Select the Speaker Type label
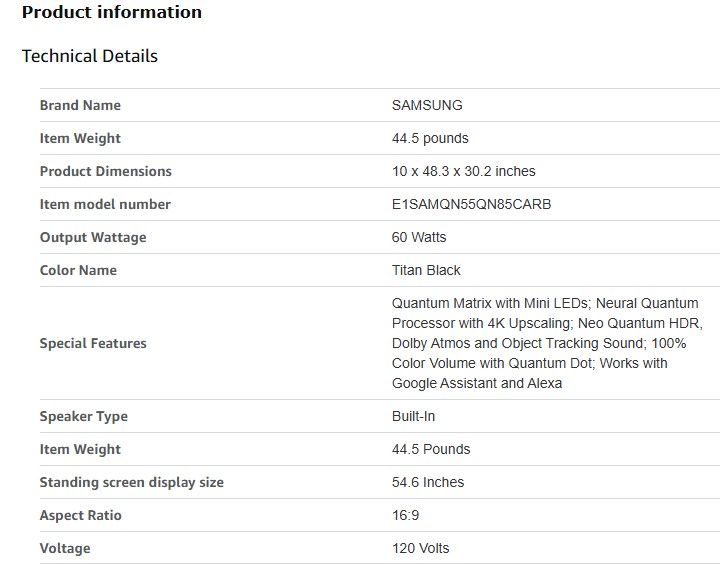Viewport: 723px width, 565px height. tap(84, 416)
